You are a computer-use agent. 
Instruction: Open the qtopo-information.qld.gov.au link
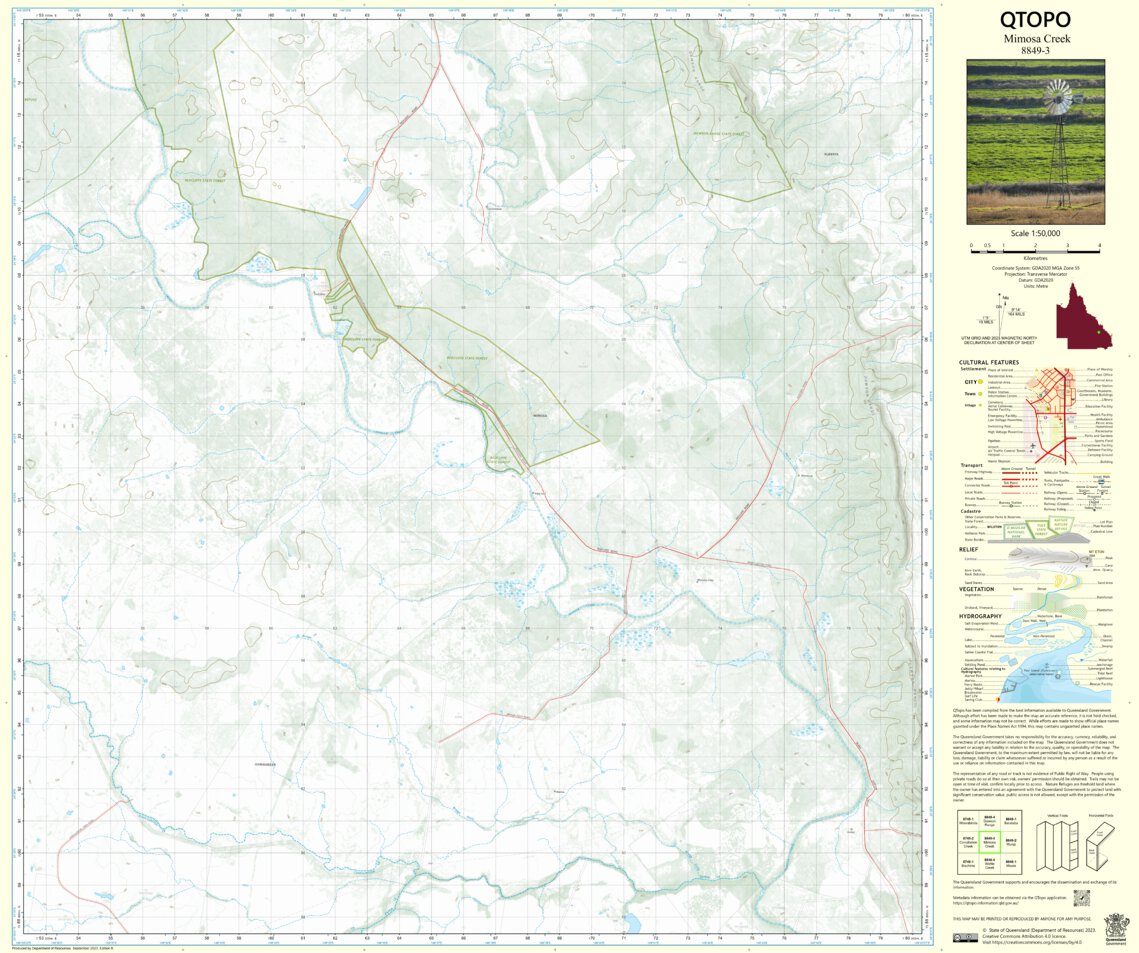(x=985, y=901)
